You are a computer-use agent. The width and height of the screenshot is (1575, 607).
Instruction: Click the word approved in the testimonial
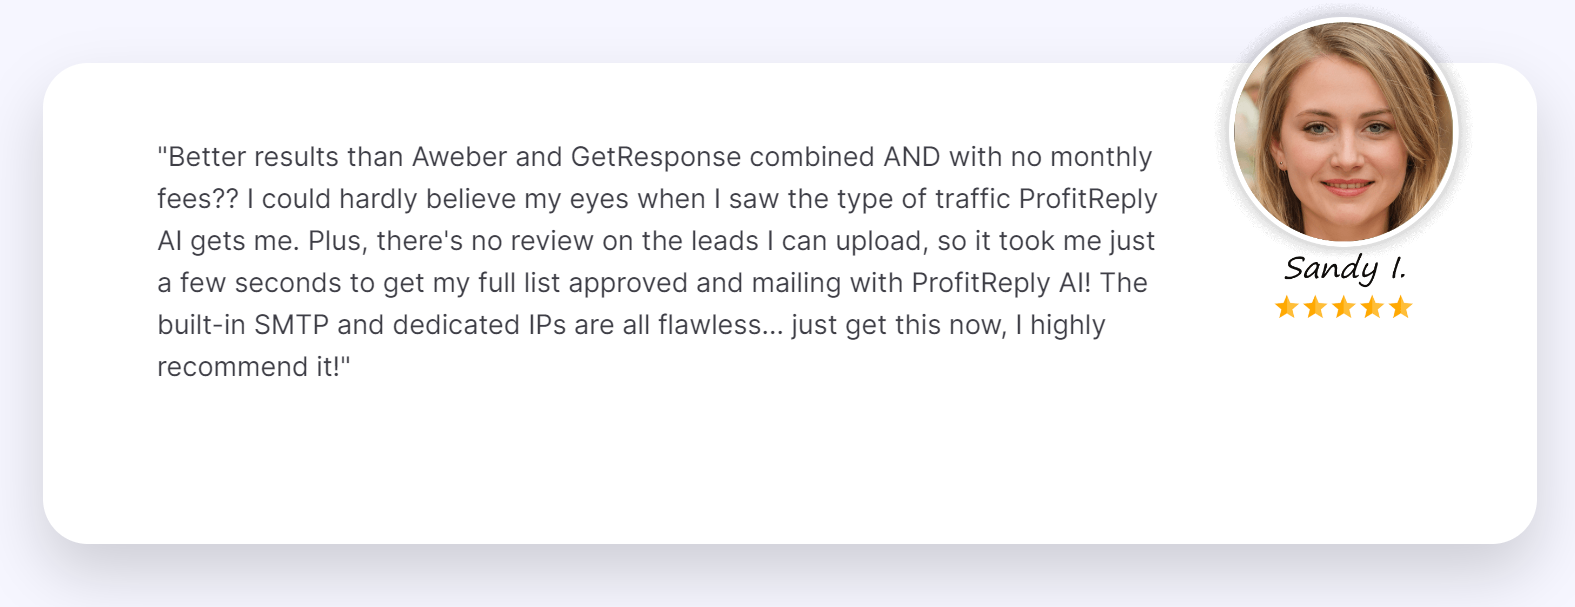pyautogui.click(x=628, y=284)
